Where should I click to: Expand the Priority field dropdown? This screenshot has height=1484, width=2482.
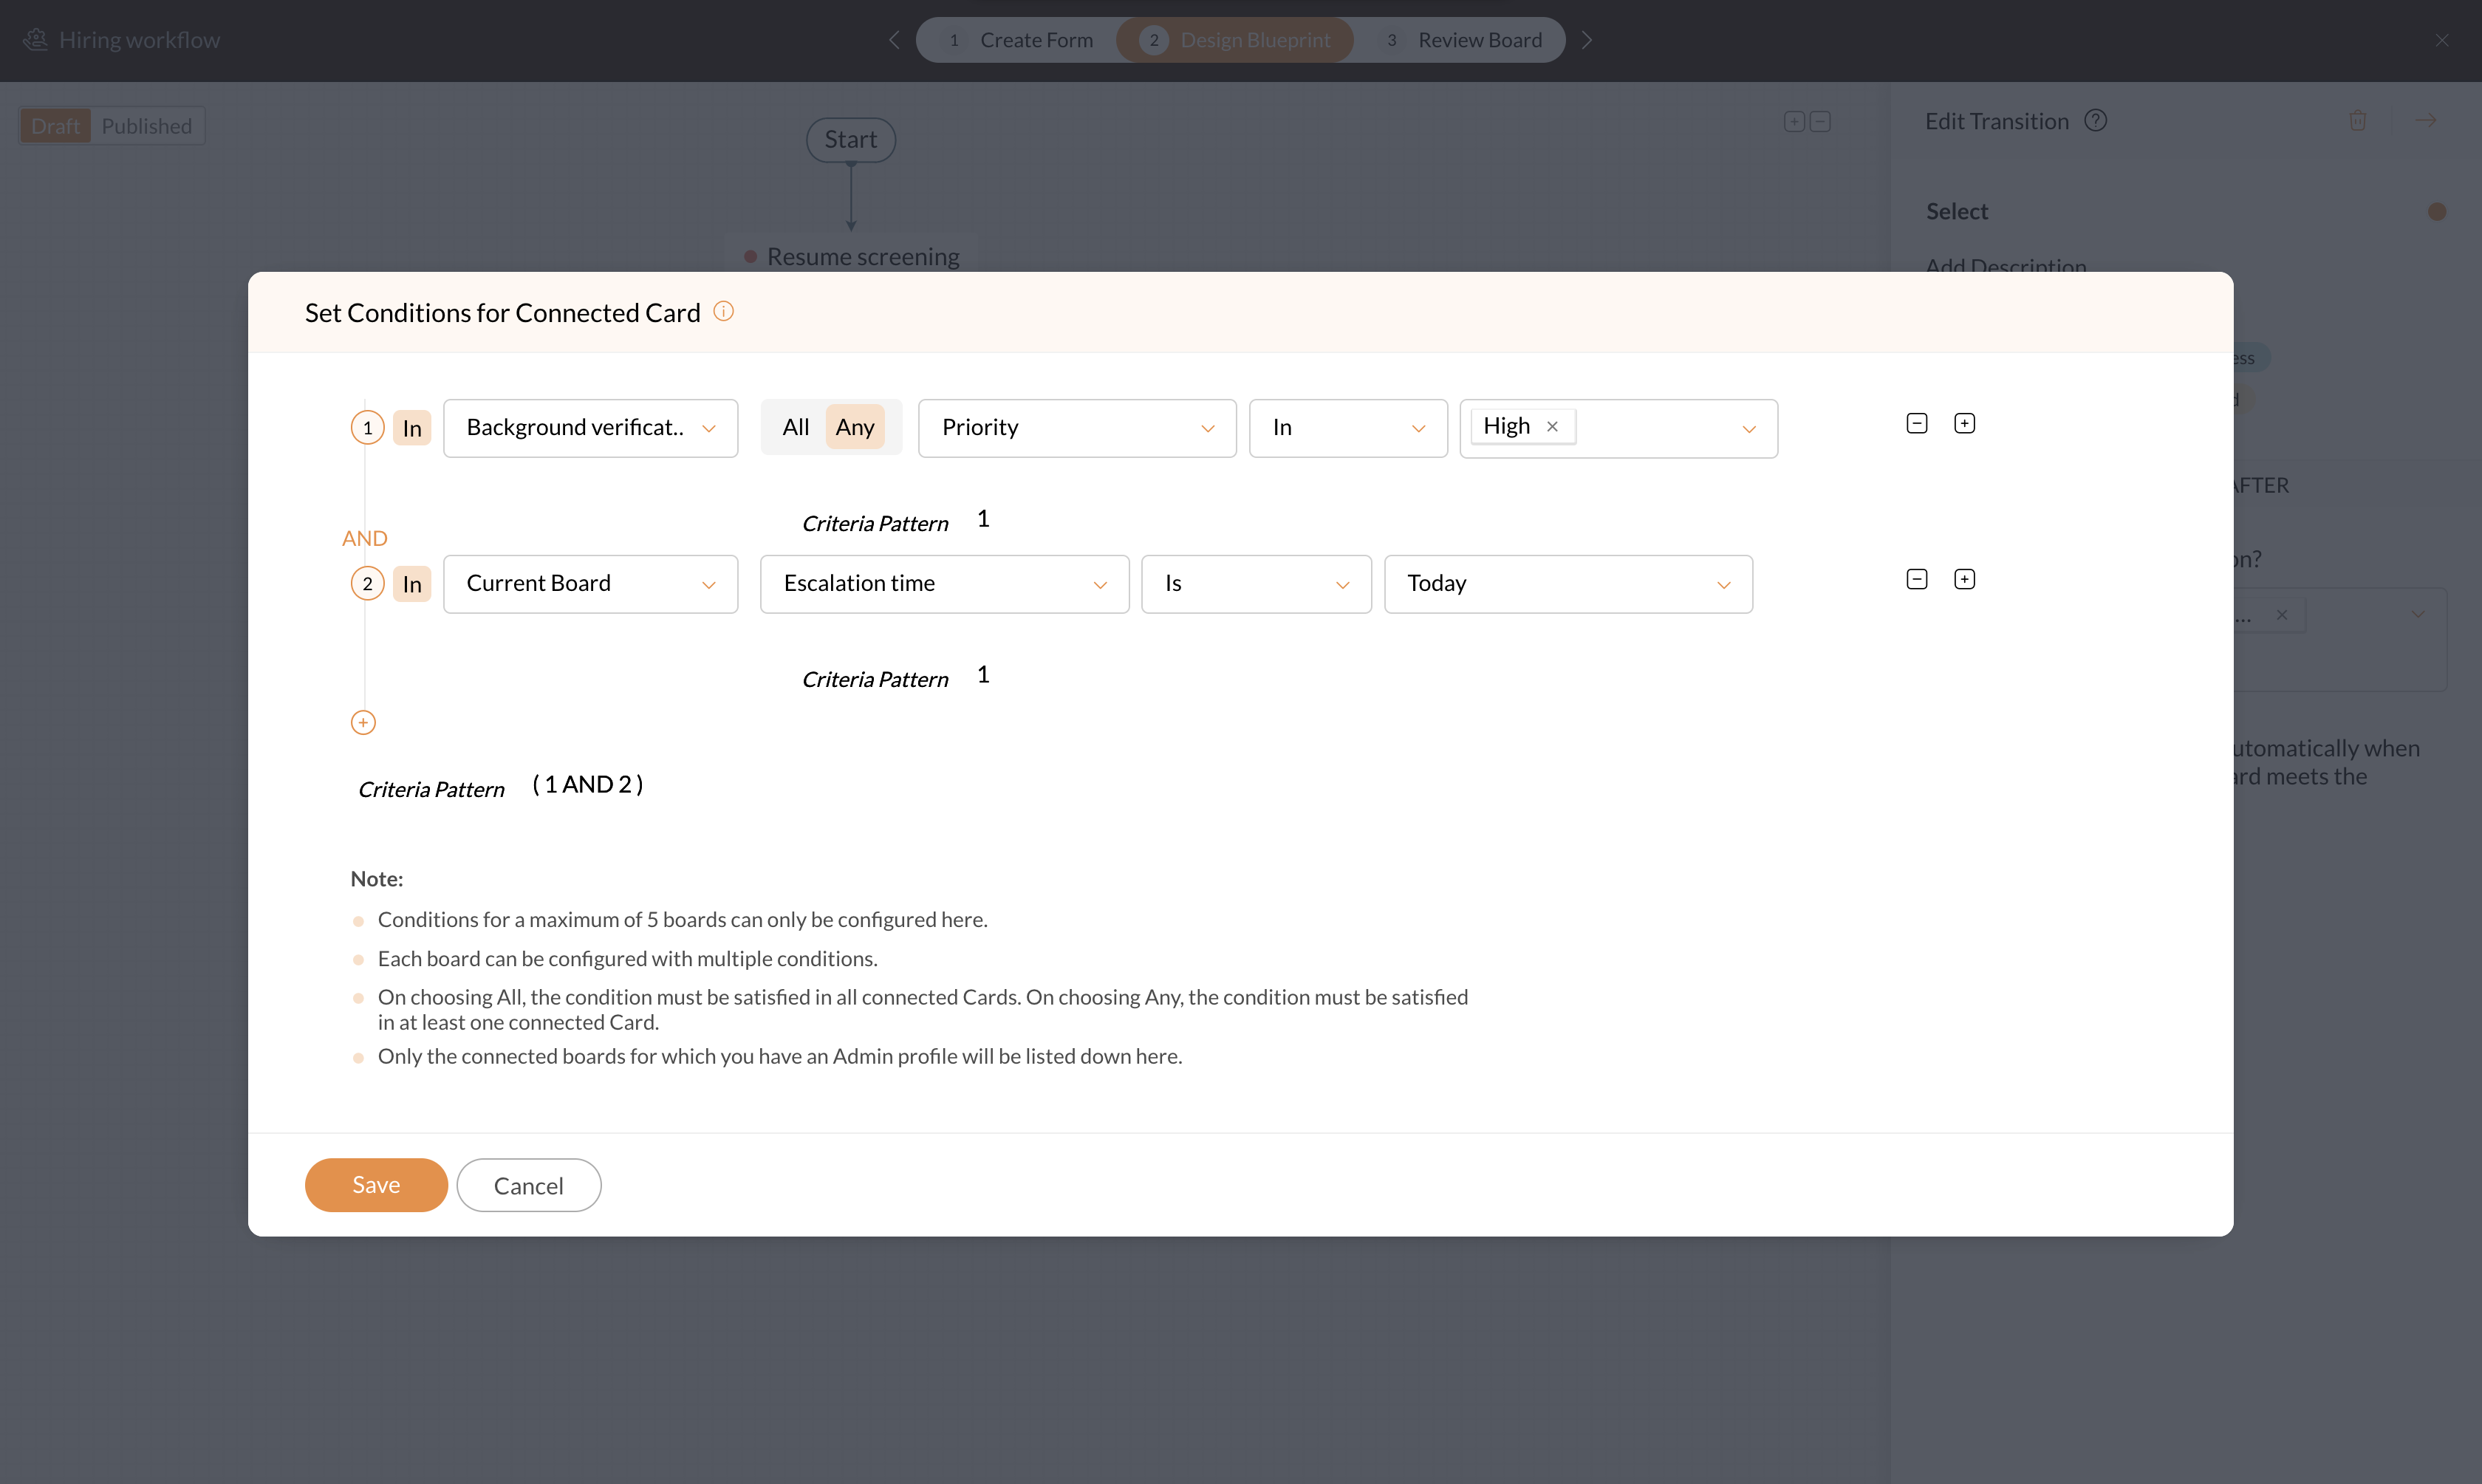[1076, 428]
